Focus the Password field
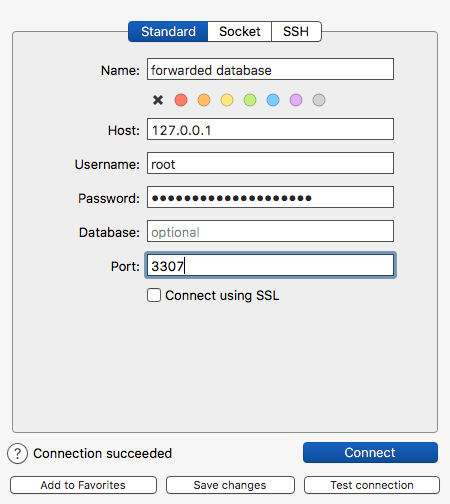 pyautogui.click(x=270, y=197)
